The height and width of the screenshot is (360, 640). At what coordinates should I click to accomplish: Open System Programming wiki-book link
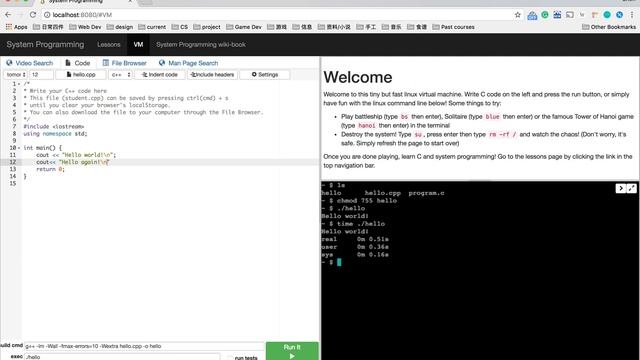coord(201,44)
